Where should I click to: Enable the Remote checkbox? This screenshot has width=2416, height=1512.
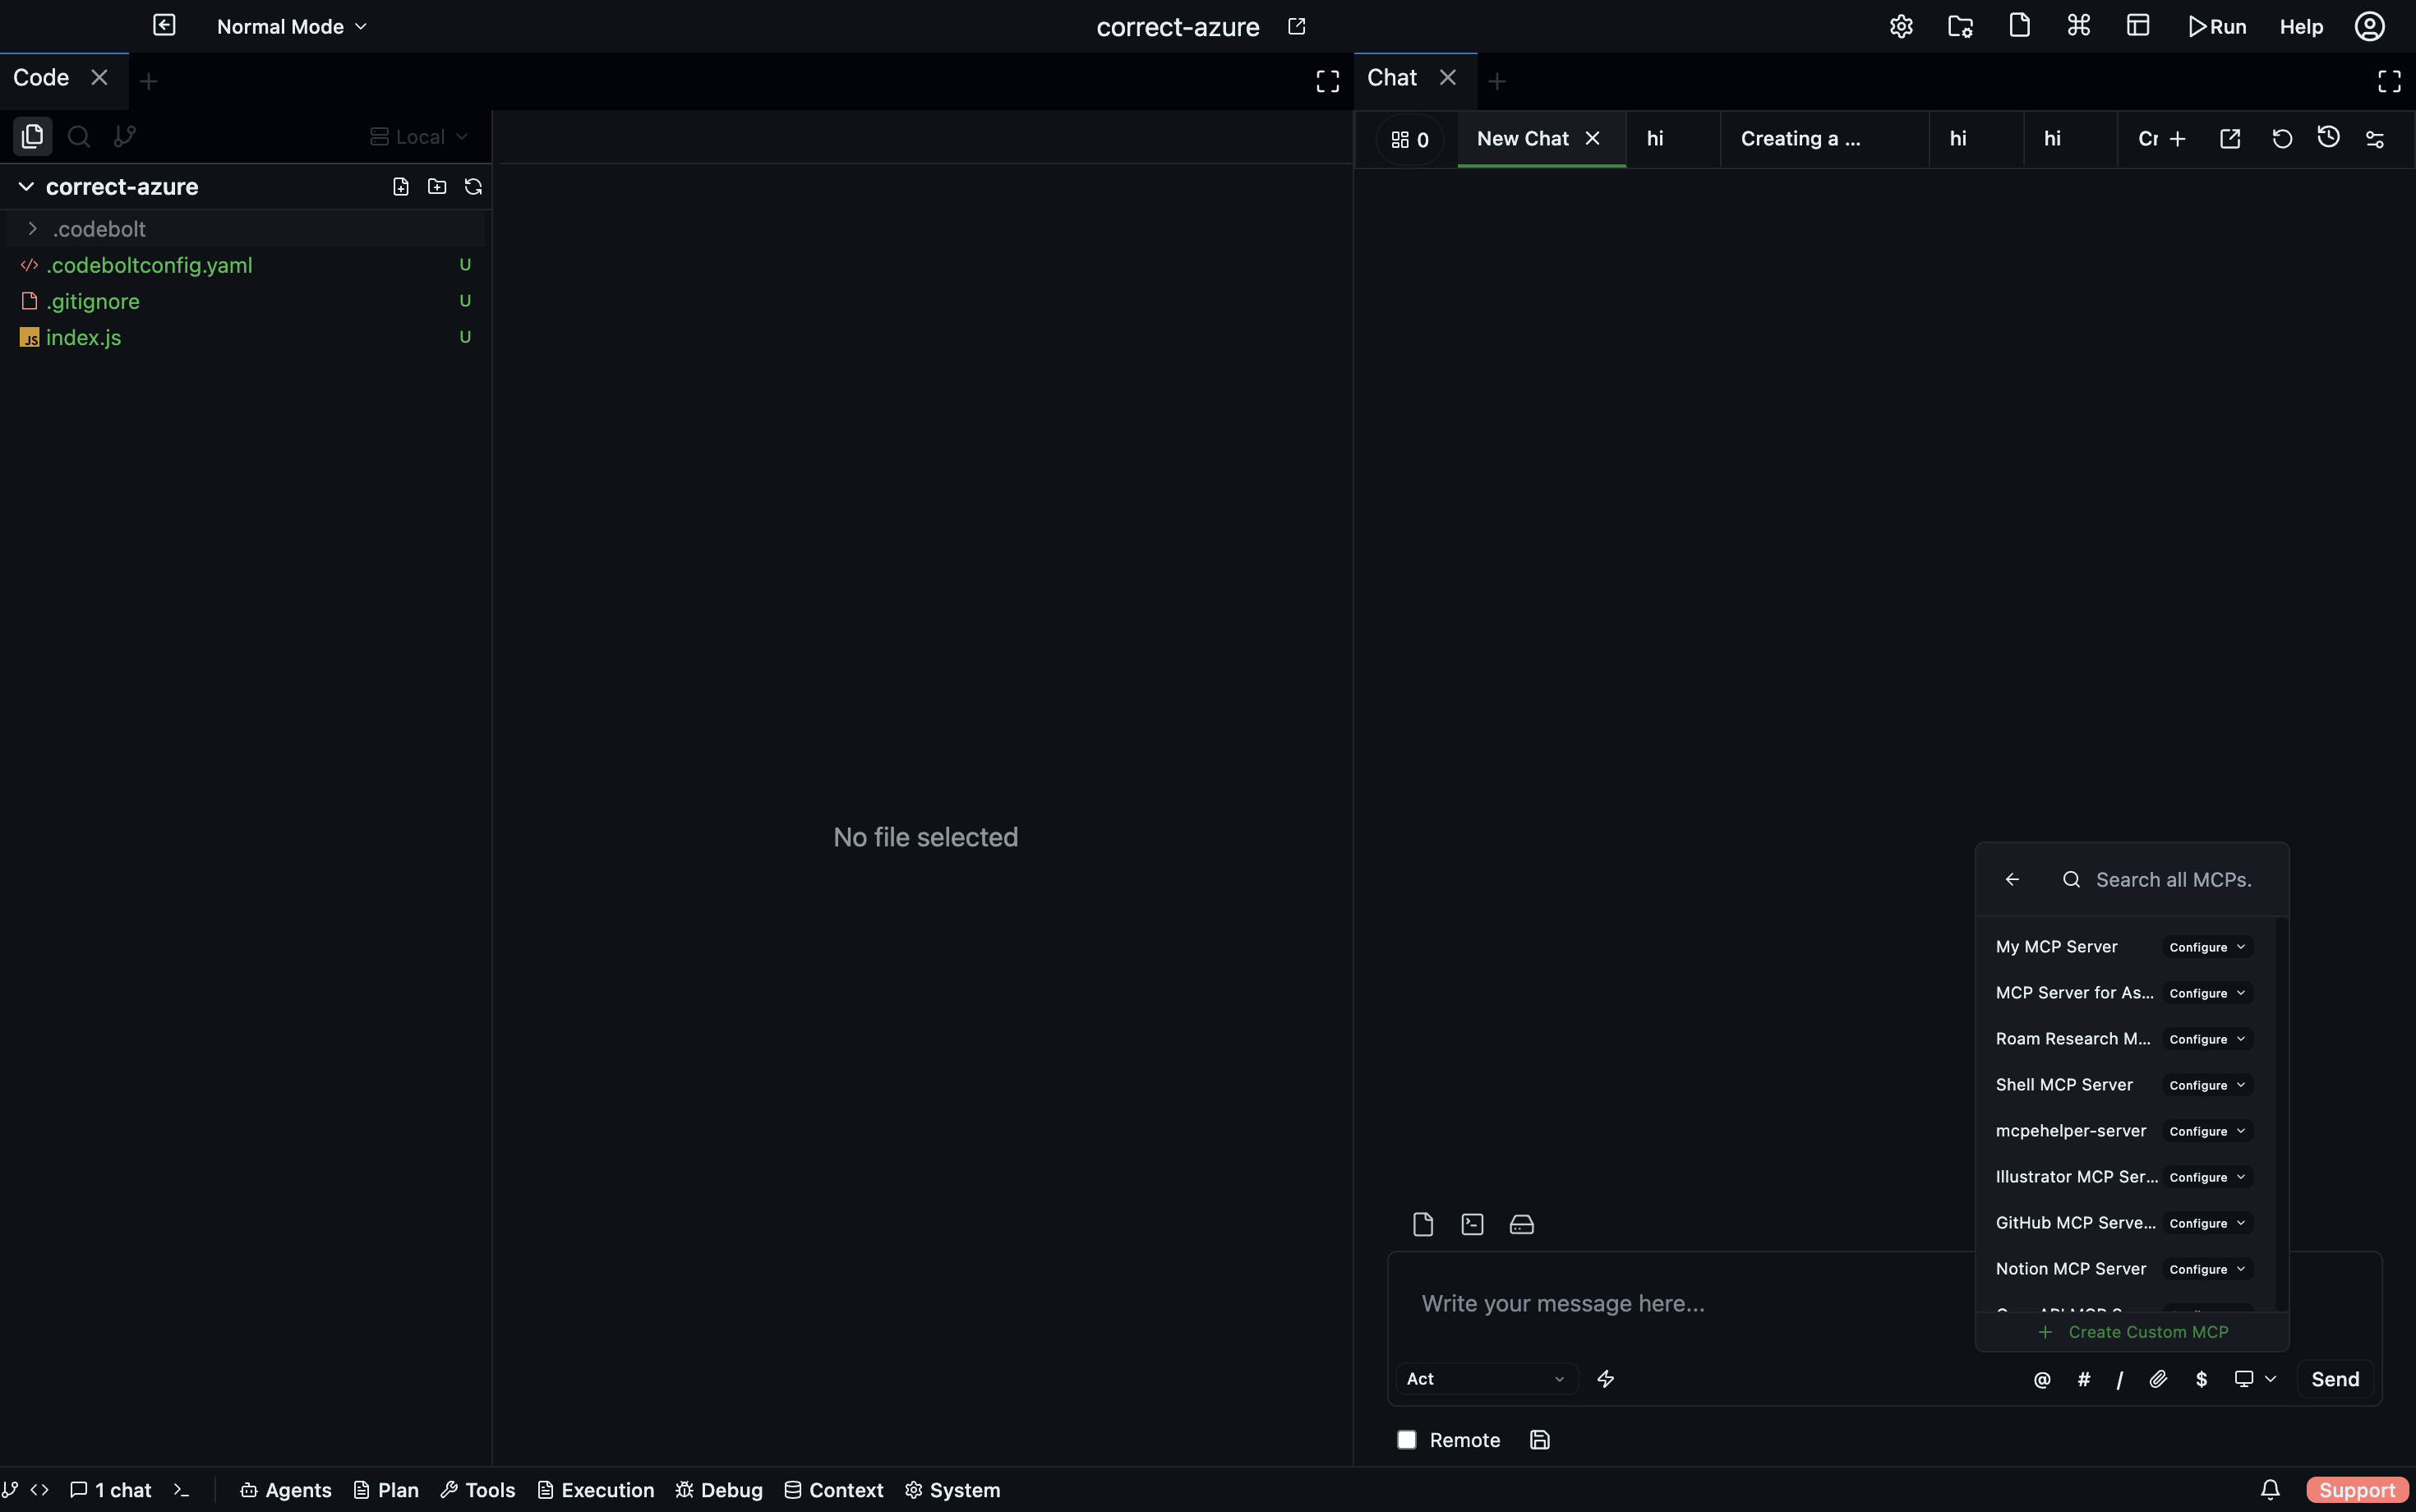pos(1407,1439)
